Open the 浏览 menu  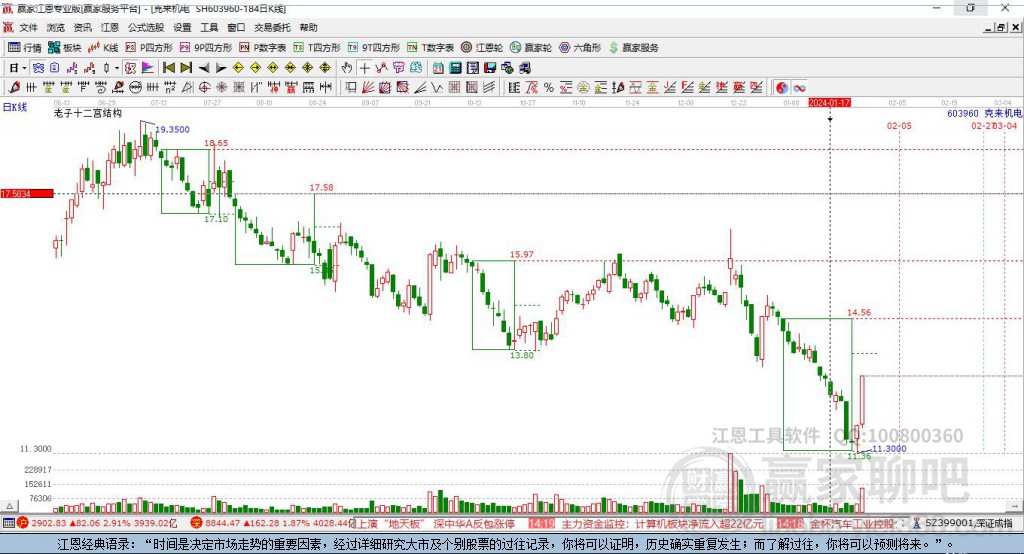(56, 27)
